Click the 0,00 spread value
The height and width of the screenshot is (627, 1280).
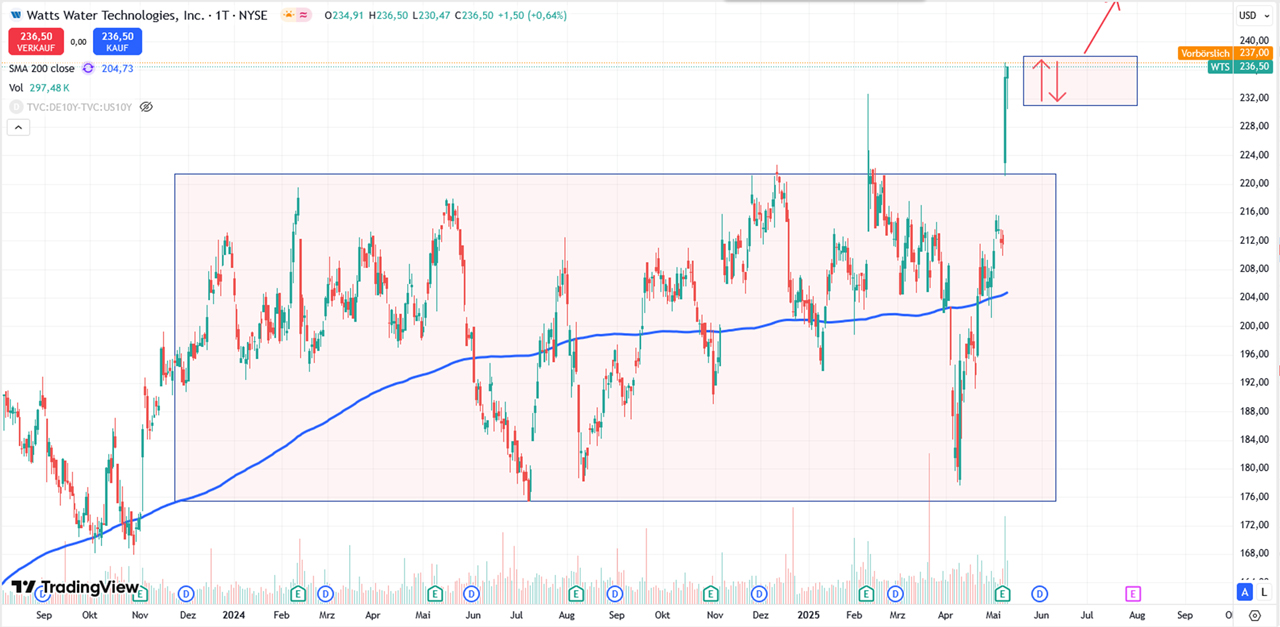point(78,42)
